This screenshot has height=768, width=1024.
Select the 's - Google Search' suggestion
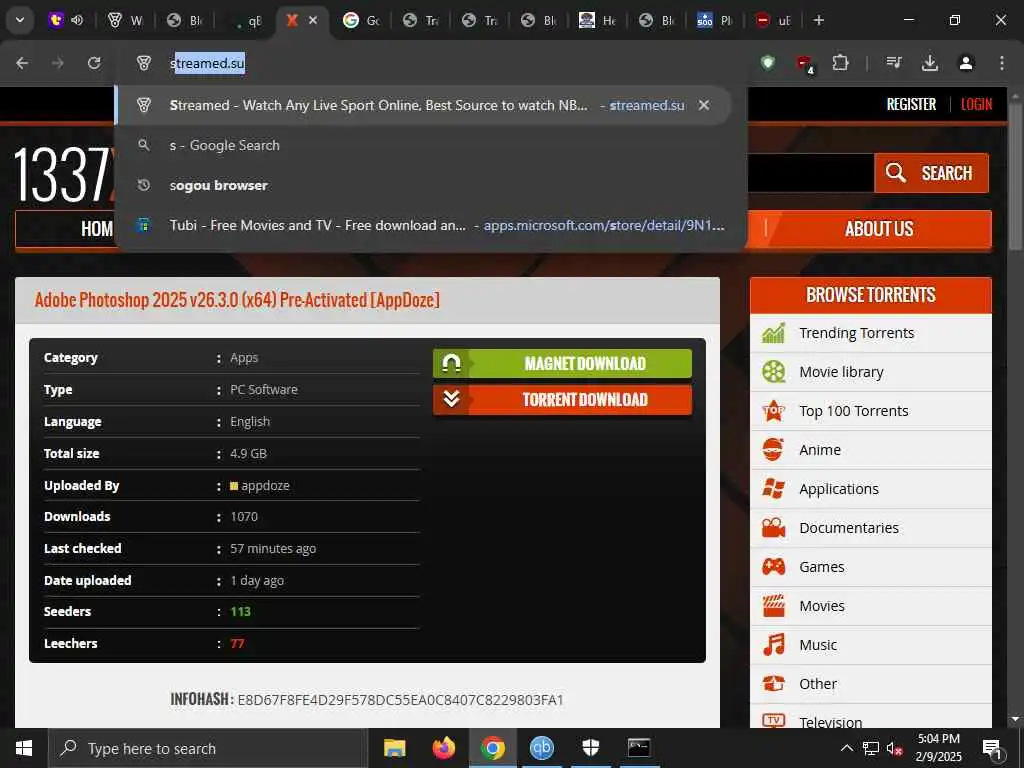[x=423, y=145]
